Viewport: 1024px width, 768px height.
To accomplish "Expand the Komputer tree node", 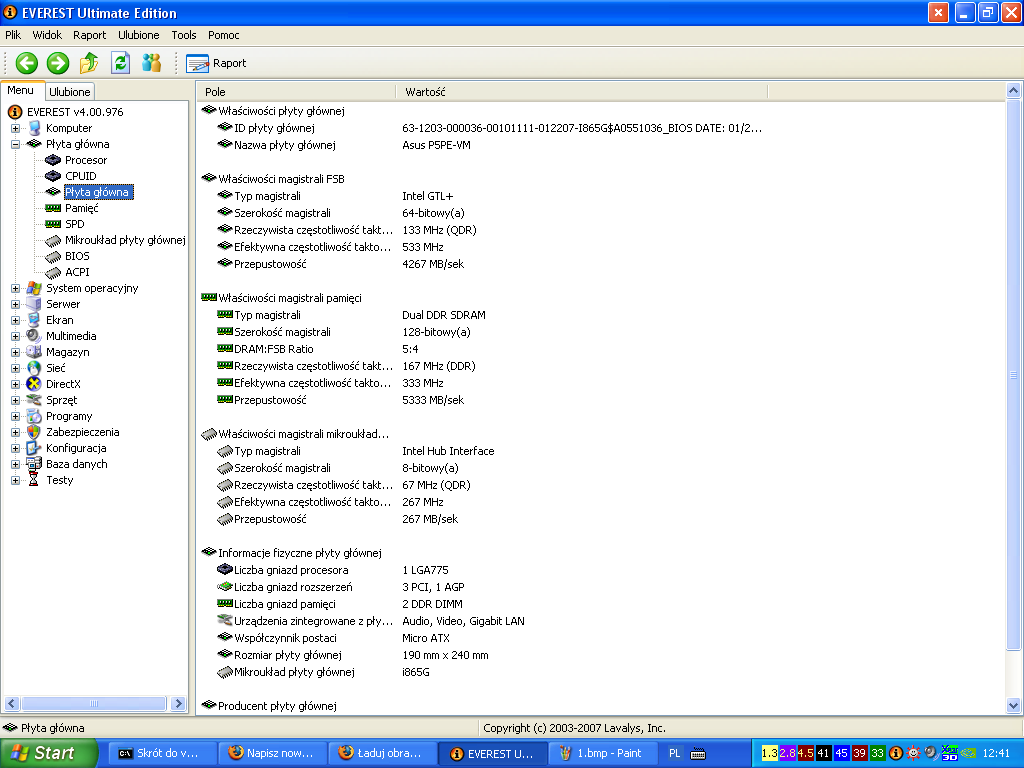I will pos(15,129).
